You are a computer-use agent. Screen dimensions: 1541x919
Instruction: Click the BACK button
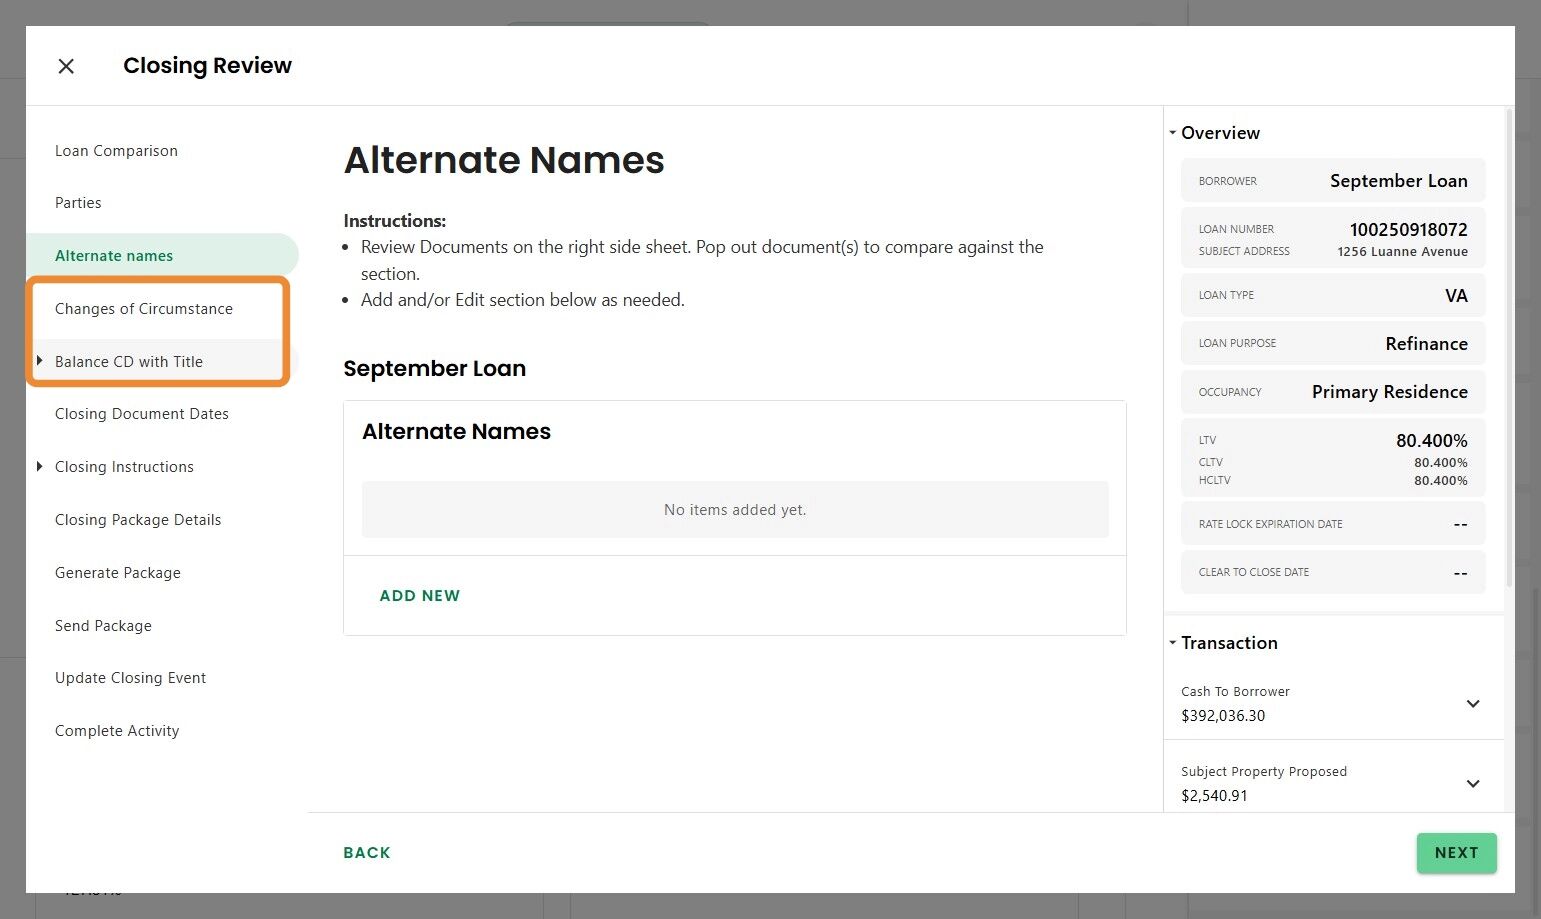367,853
